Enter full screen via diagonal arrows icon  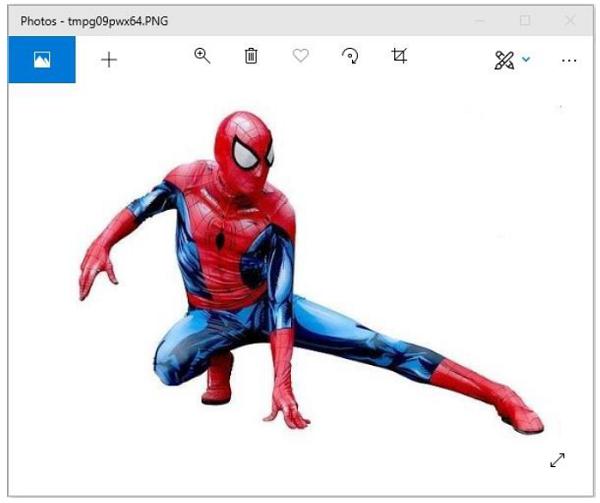coord(557,460)
